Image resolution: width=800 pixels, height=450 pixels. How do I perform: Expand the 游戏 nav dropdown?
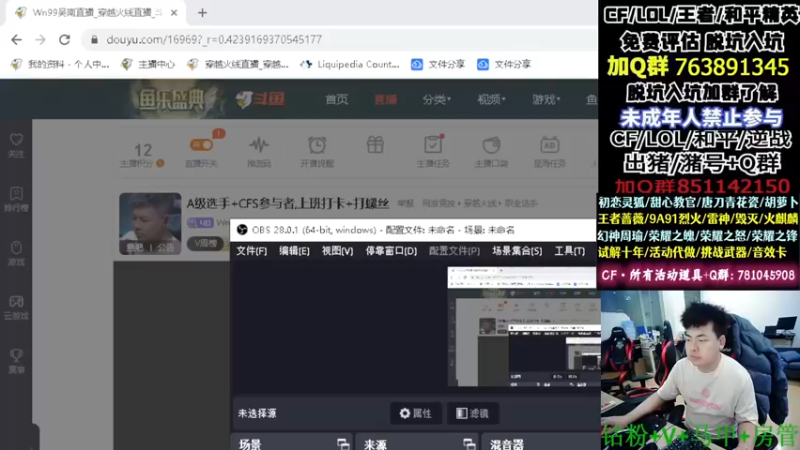pos(546,99)
